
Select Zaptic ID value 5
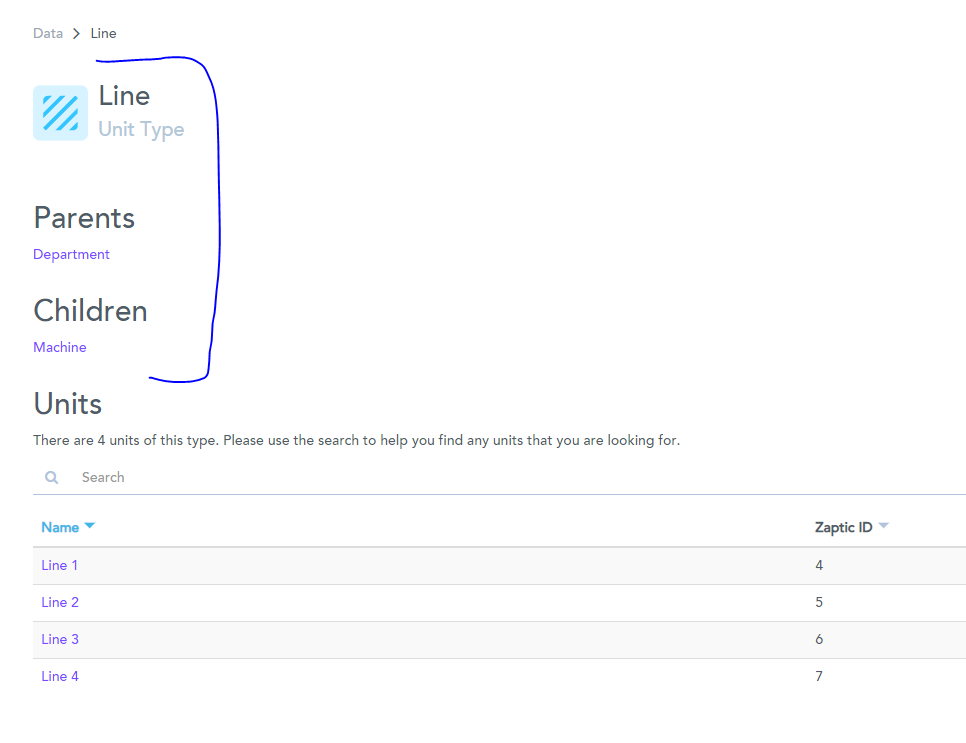tap(819, 603)
